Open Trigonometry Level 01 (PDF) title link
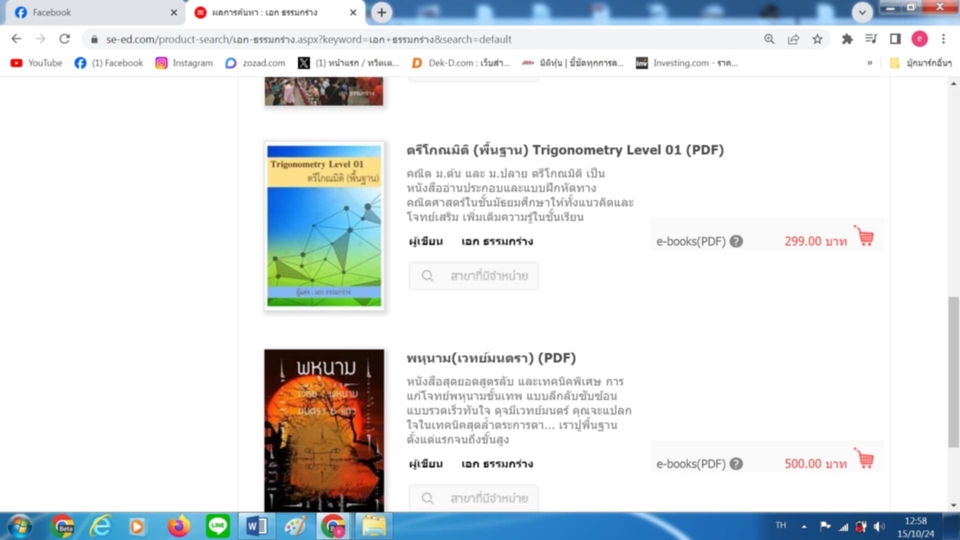The image size is (960, 540). pos(565,150)
